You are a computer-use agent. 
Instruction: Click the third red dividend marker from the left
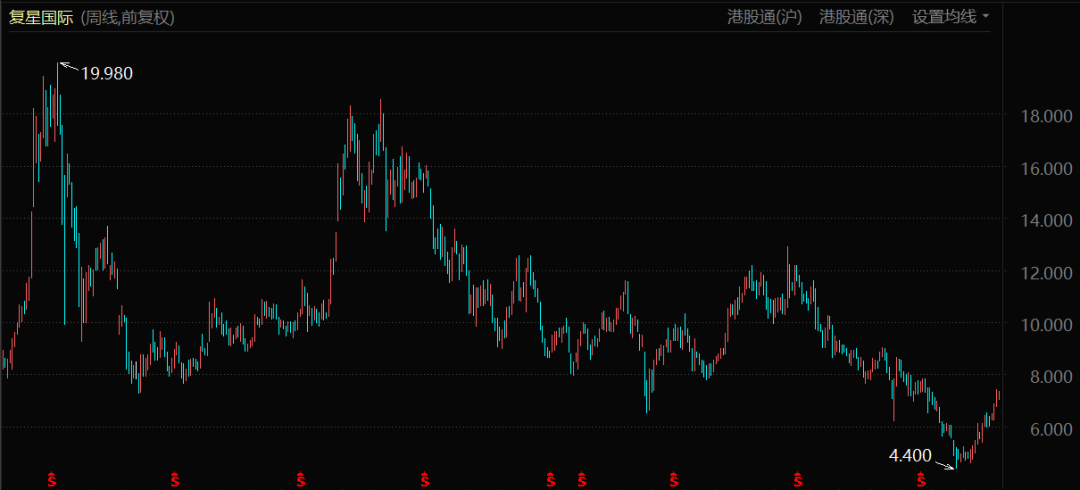pos(300,480)
